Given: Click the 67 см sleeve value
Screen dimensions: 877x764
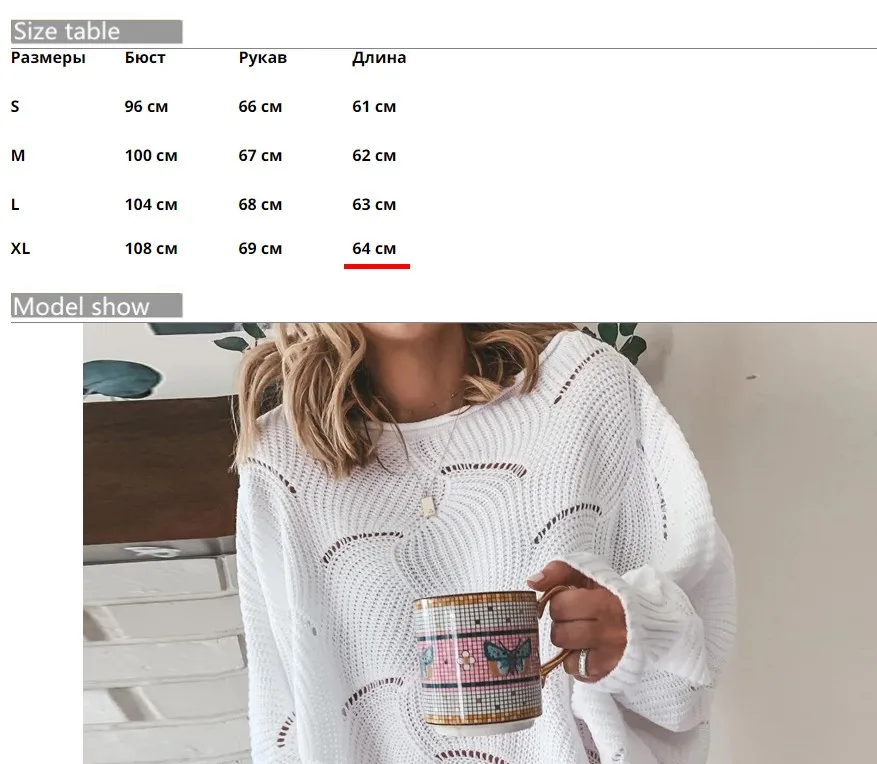Looking at the screenshot, I should tap(260, 155).
